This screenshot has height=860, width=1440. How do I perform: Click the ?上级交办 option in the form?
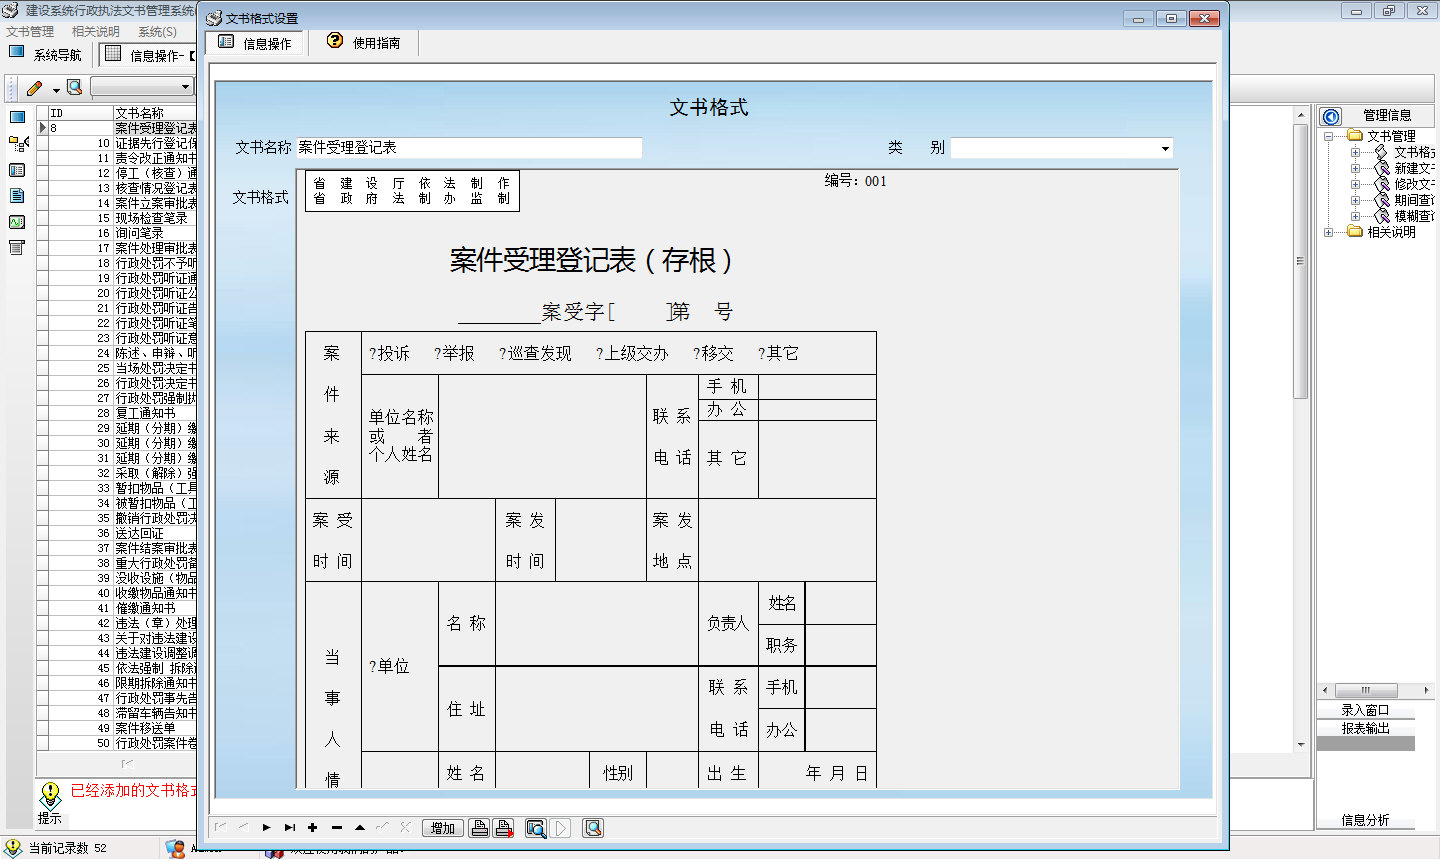tap(632, 354)
